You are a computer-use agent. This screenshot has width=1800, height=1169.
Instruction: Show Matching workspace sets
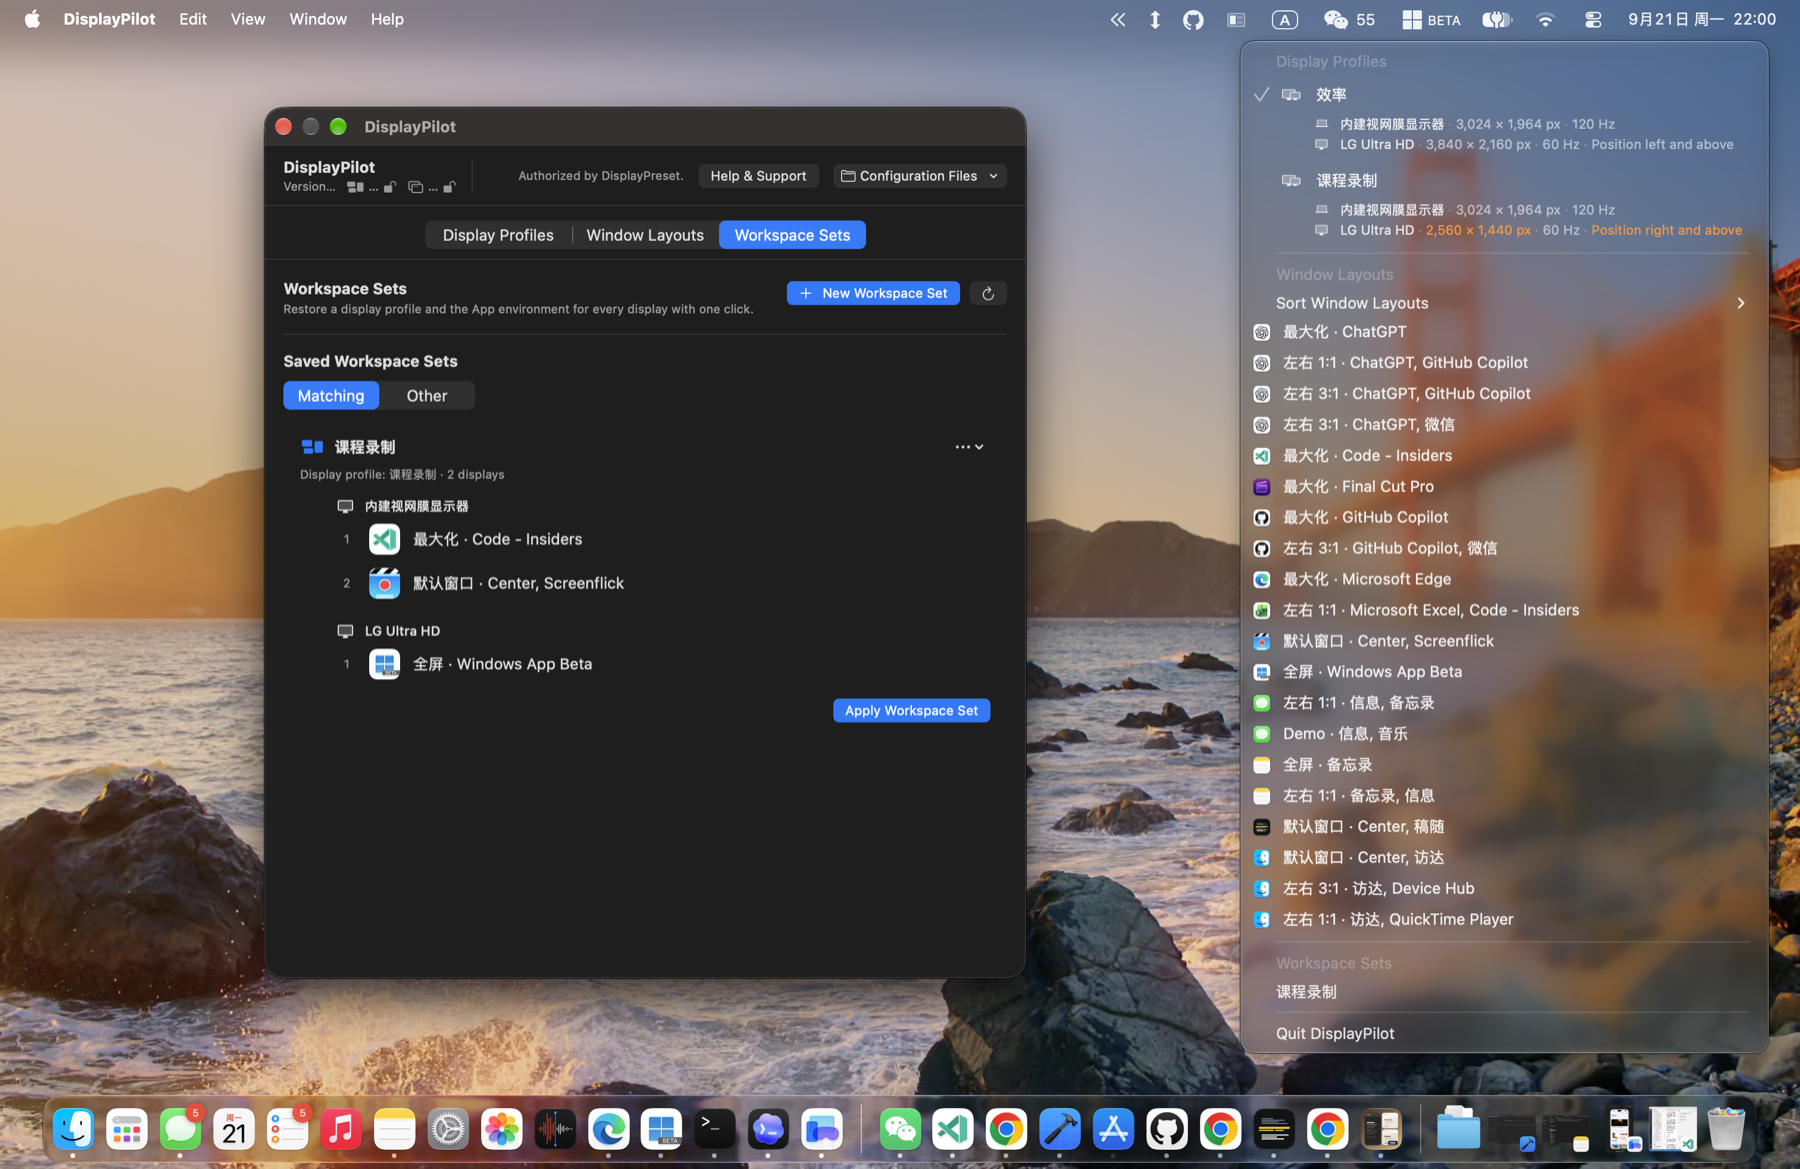(x=331, y=396)
